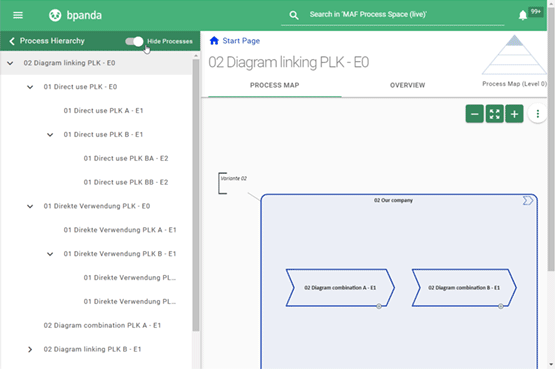The height and width of the screenshot is (369, 555).
Task: Open notifications bell with 99+ badge
Action: pyautogui.click(x=523, y=15)
